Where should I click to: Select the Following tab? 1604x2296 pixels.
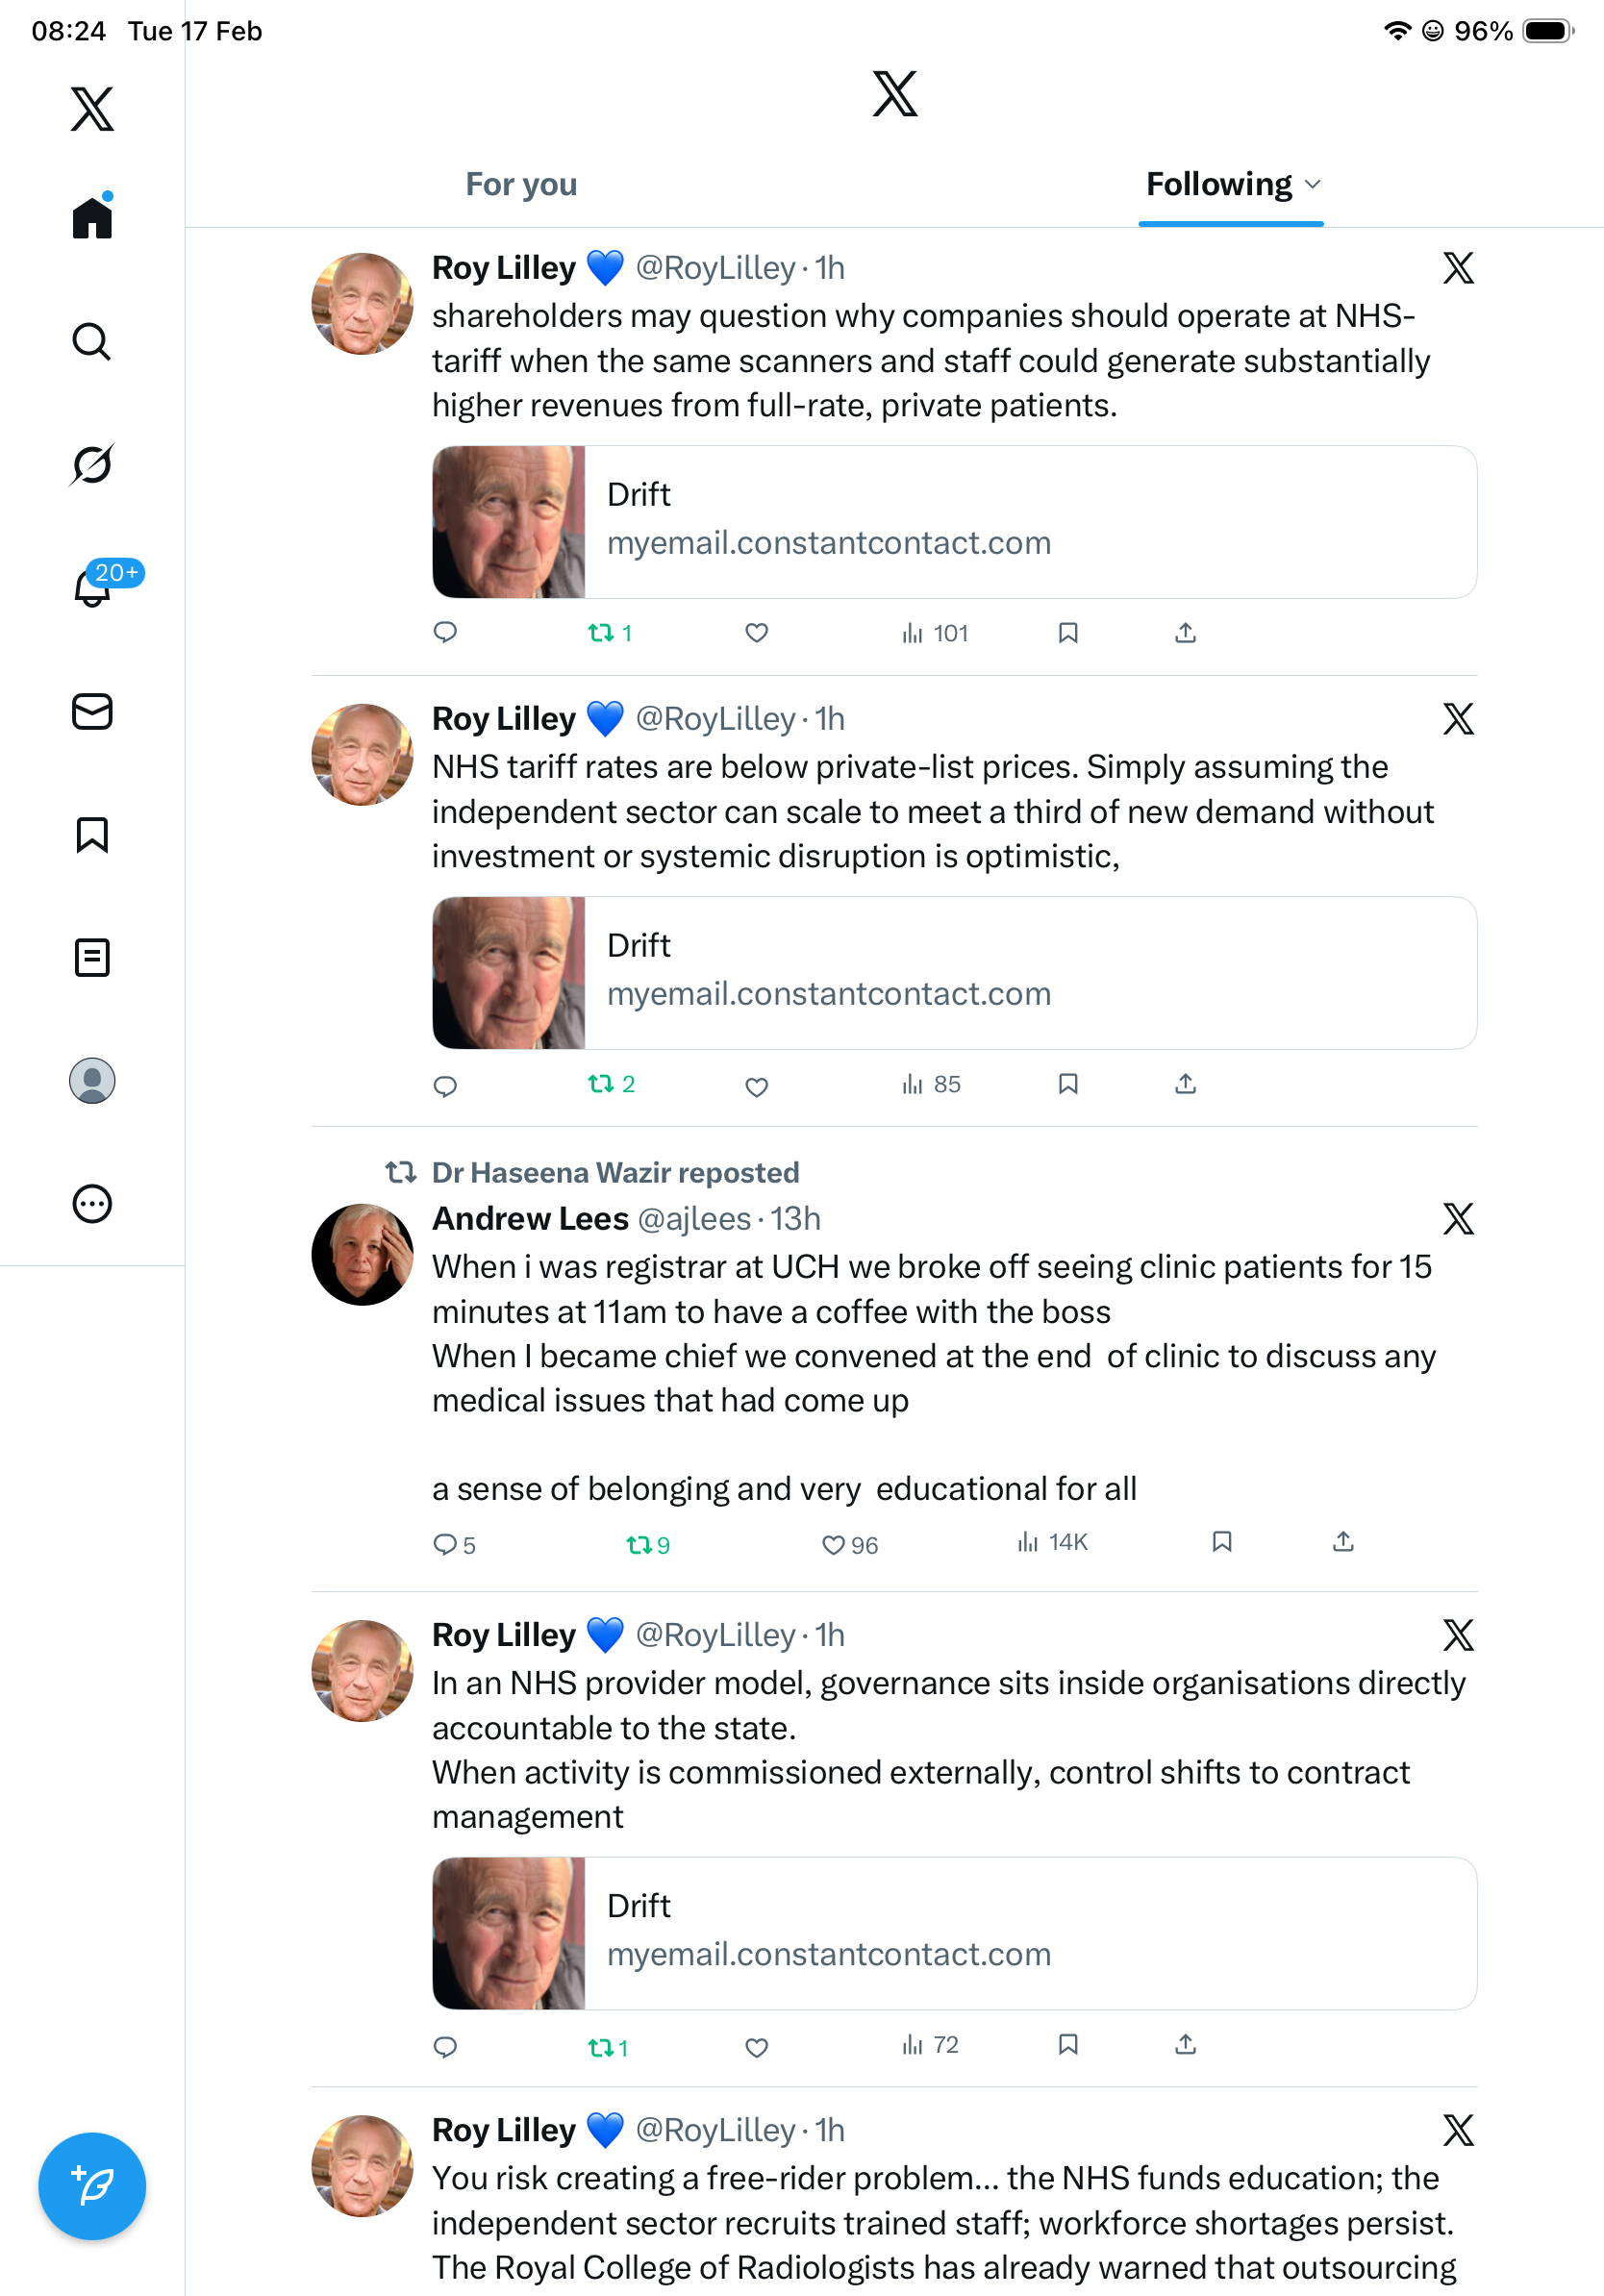tap(1218, 184)
